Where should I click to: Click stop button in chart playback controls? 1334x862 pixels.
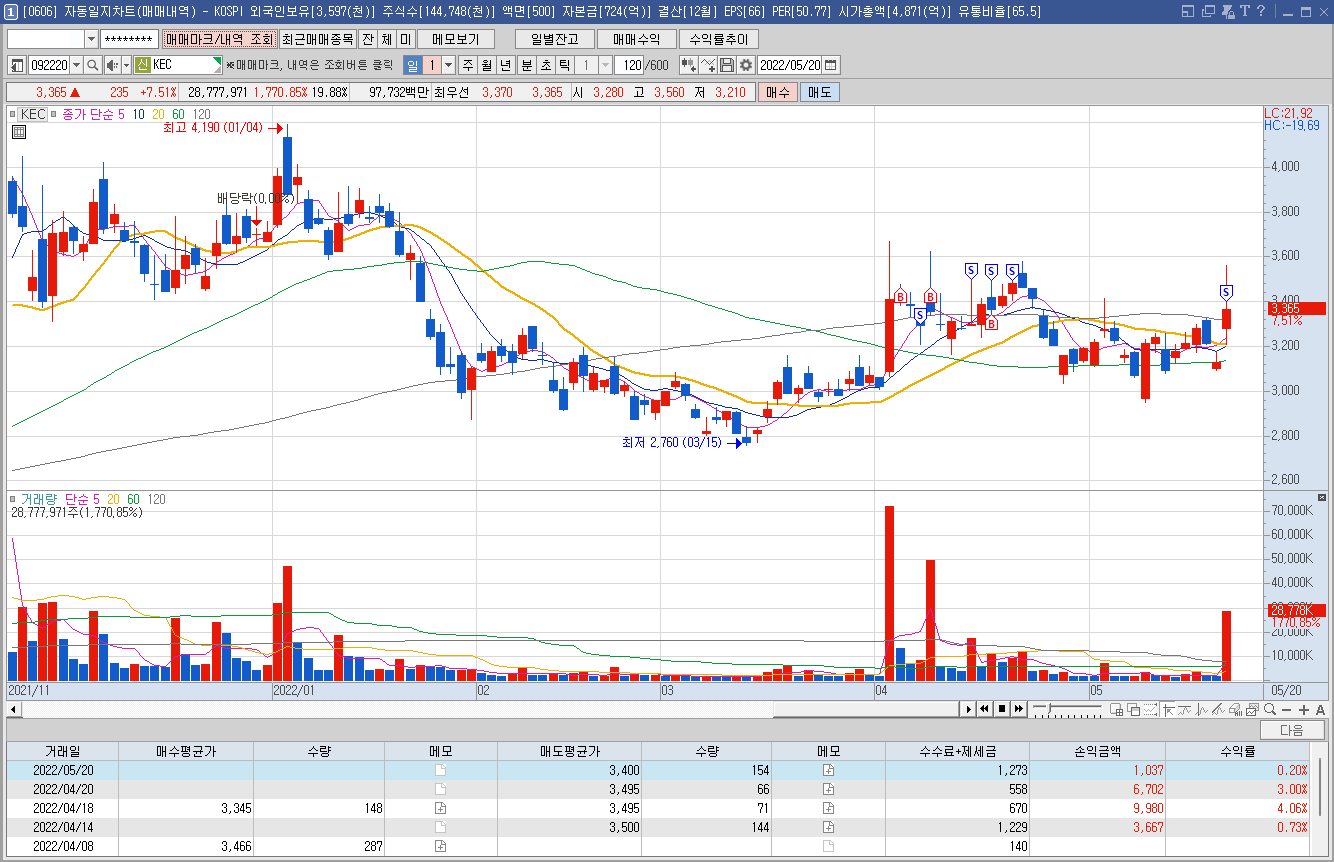click(1002, 709)
